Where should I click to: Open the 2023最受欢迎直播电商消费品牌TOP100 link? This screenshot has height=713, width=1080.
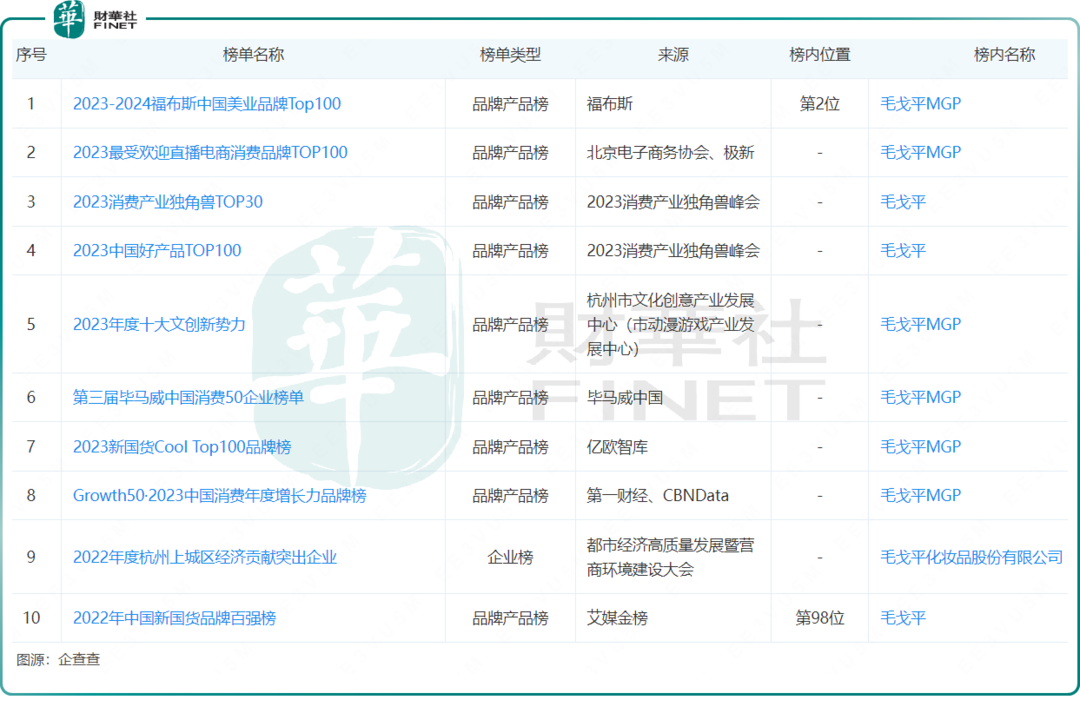click(x=210, y=153)
